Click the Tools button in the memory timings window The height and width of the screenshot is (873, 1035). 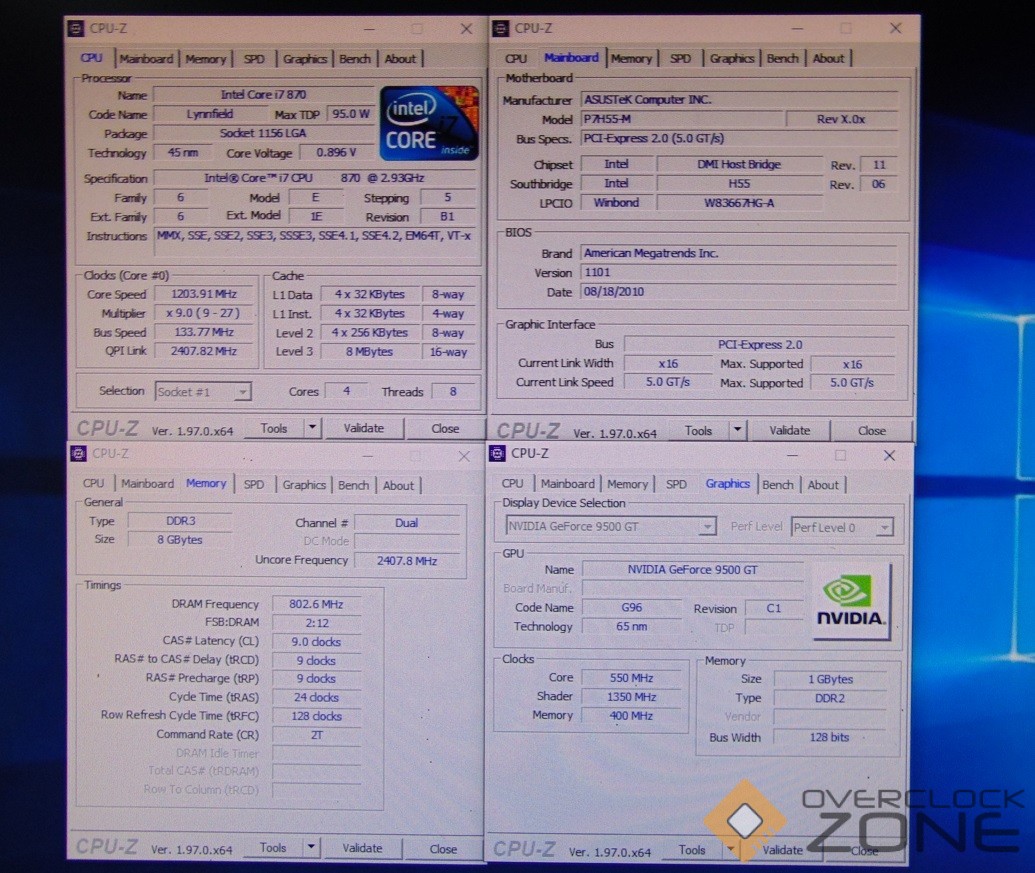[x=273, y=848]
